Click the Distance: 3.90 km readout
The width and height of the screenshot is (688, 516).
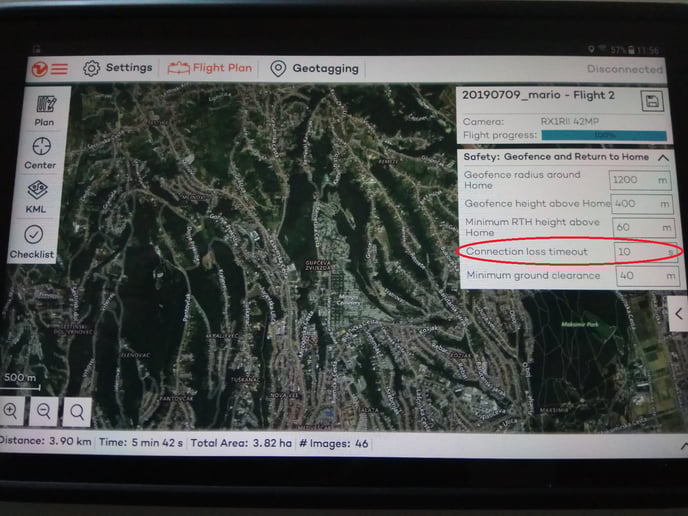[x=46, y=441]
